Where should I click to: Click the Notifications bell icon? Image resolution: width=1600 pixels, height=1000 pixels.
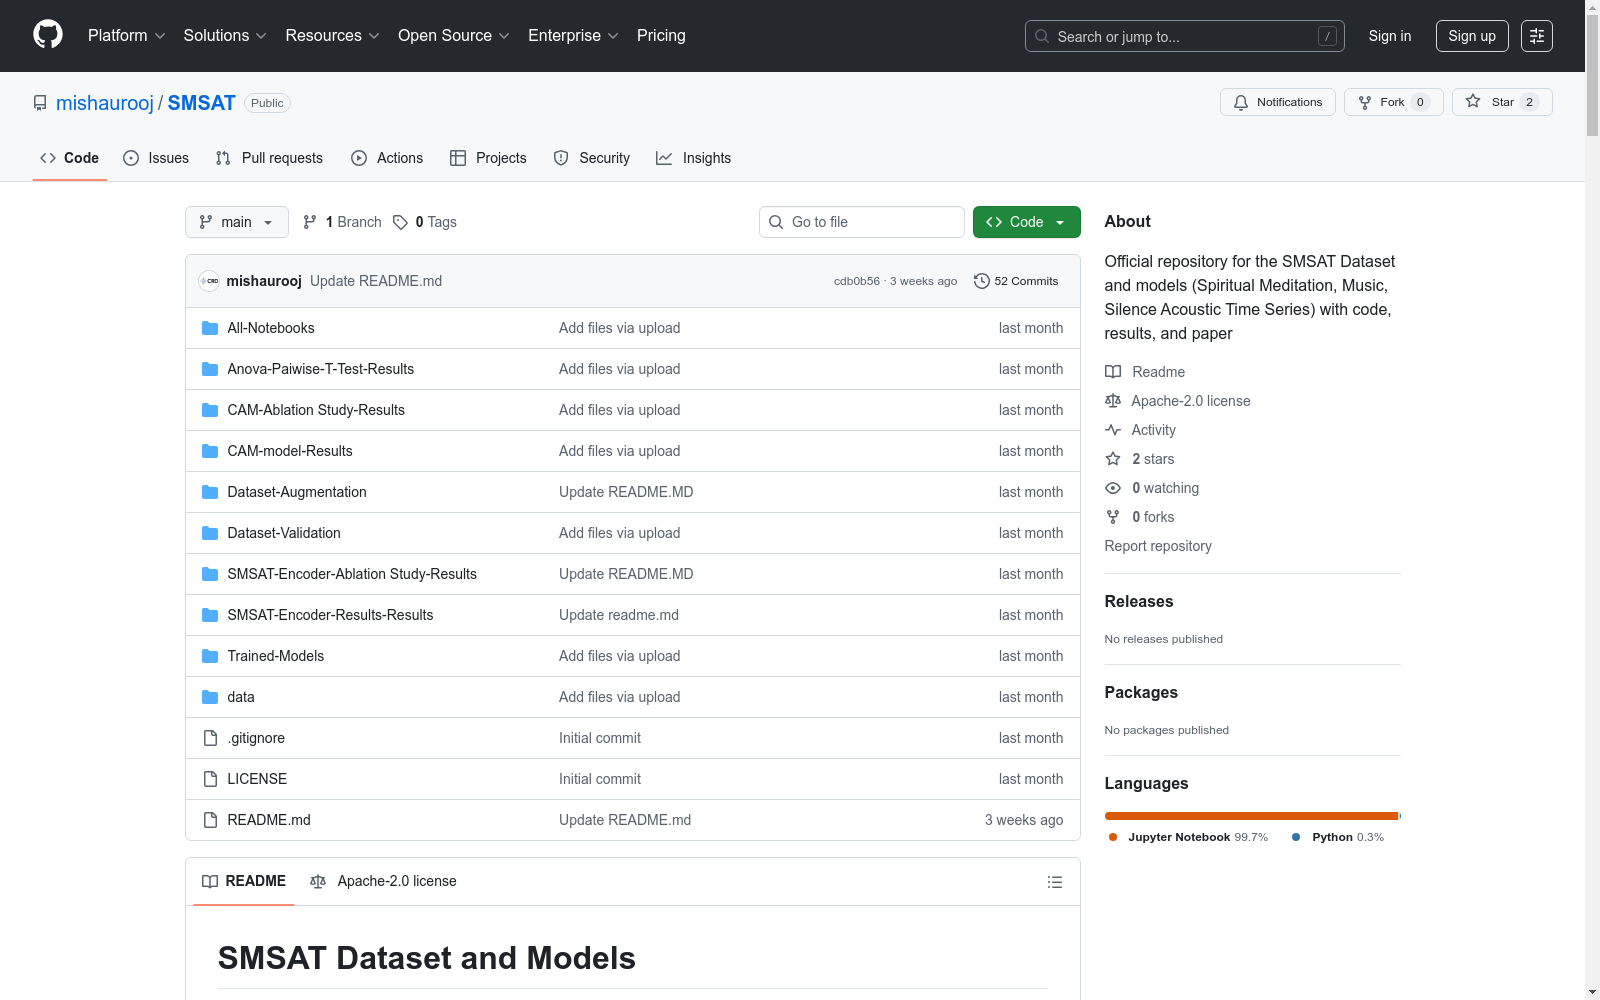tap(1241, 102)
